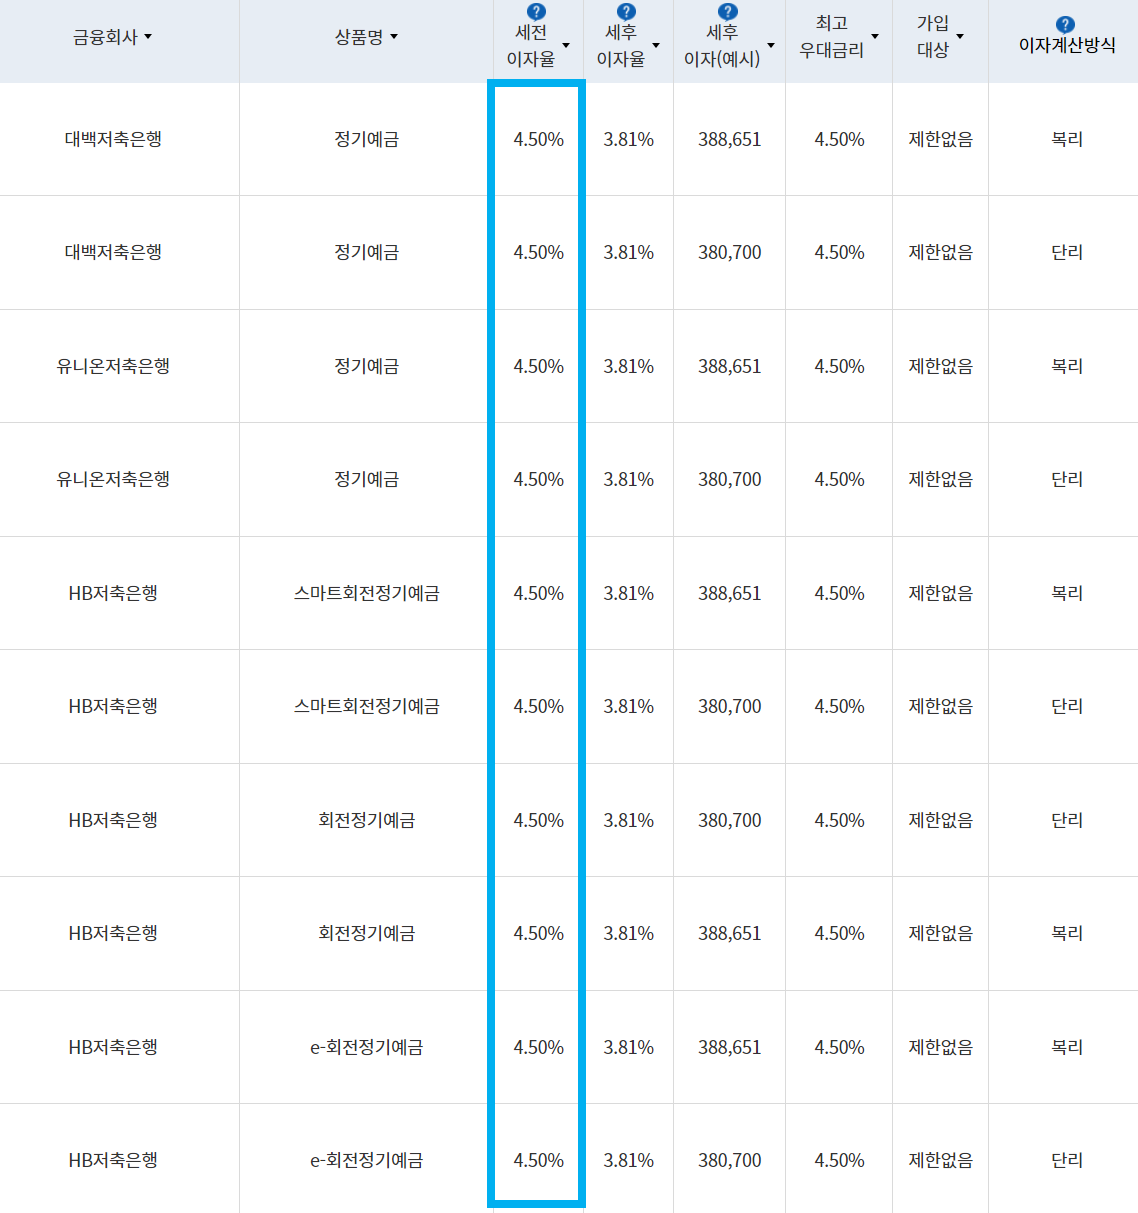Click 정기예금 in 대백저축은행 복리 row
1138x1213 pixels.
pos(367,139)
